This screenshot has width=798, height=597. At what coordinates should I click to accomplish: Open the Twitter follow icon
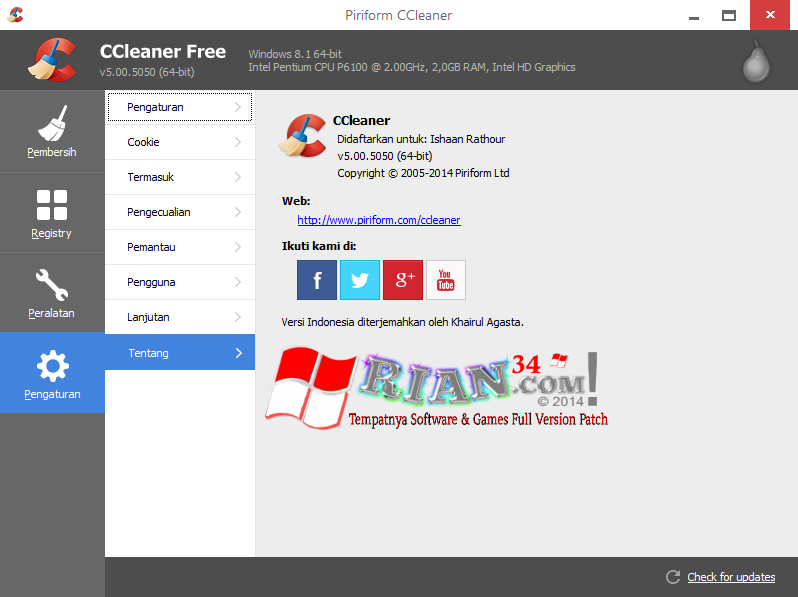[360, 280]
